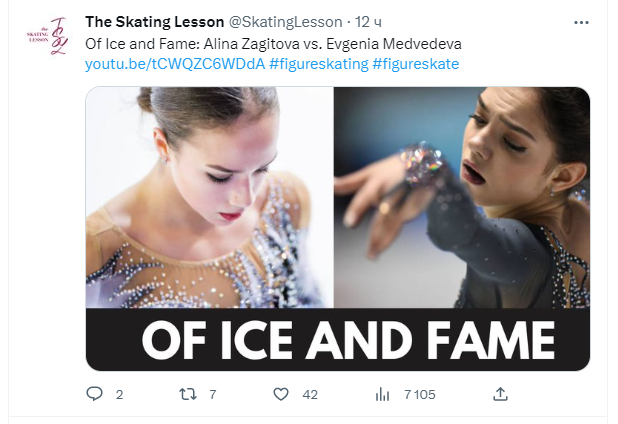Viewport: 618px width, 424px height.
Task: Click the retweet count number 7
Action: coord(212,394)
